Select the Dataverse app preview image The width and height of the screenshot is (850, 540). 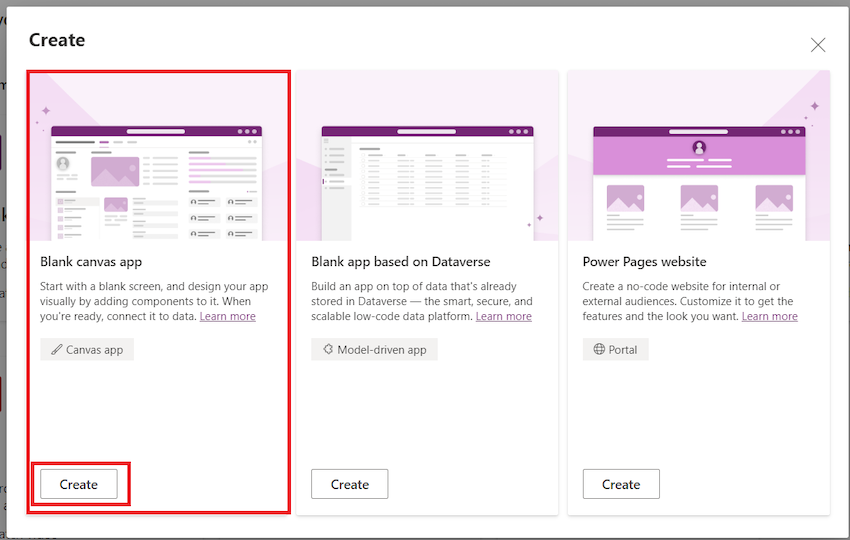pyautogui.click(x=427, y=156)
